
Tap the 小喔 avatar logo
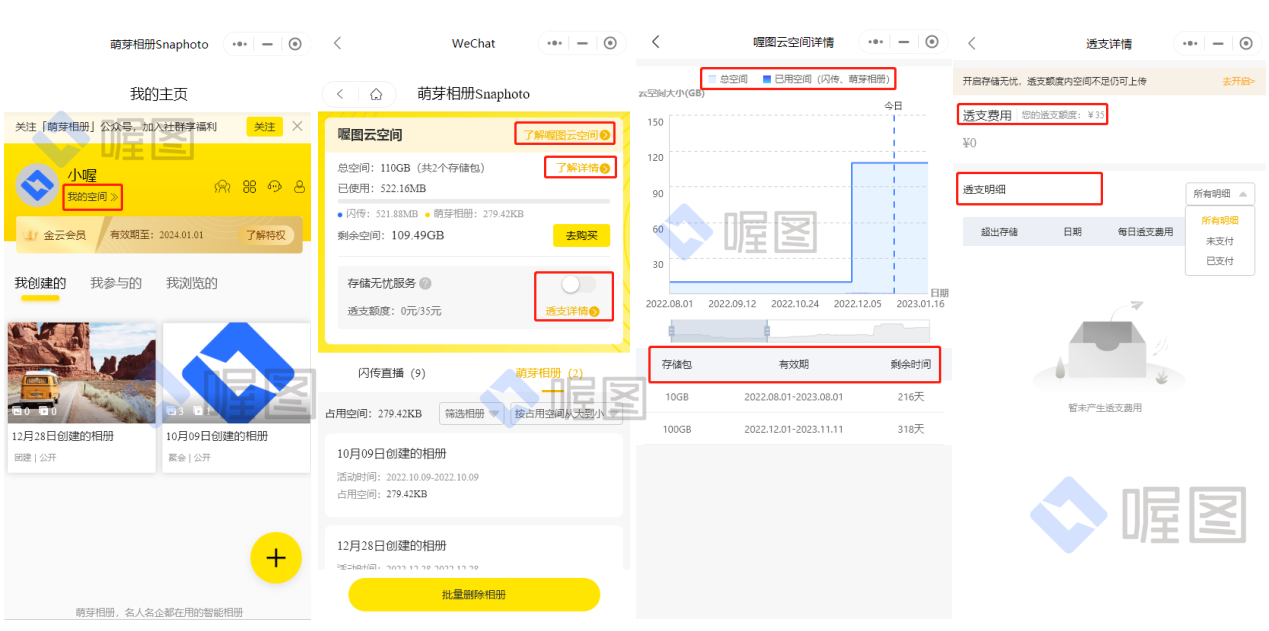[x=38, y=185]
